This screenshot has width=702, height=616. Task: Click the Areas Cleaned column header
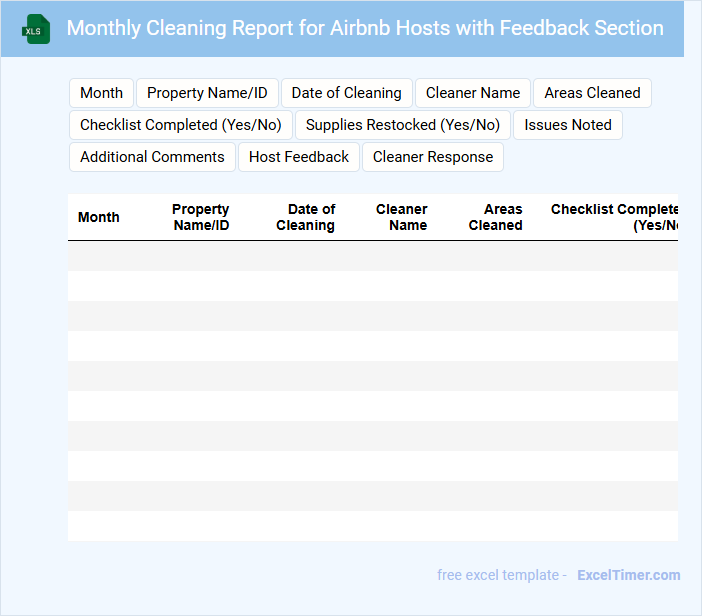[x=496, y=217]
